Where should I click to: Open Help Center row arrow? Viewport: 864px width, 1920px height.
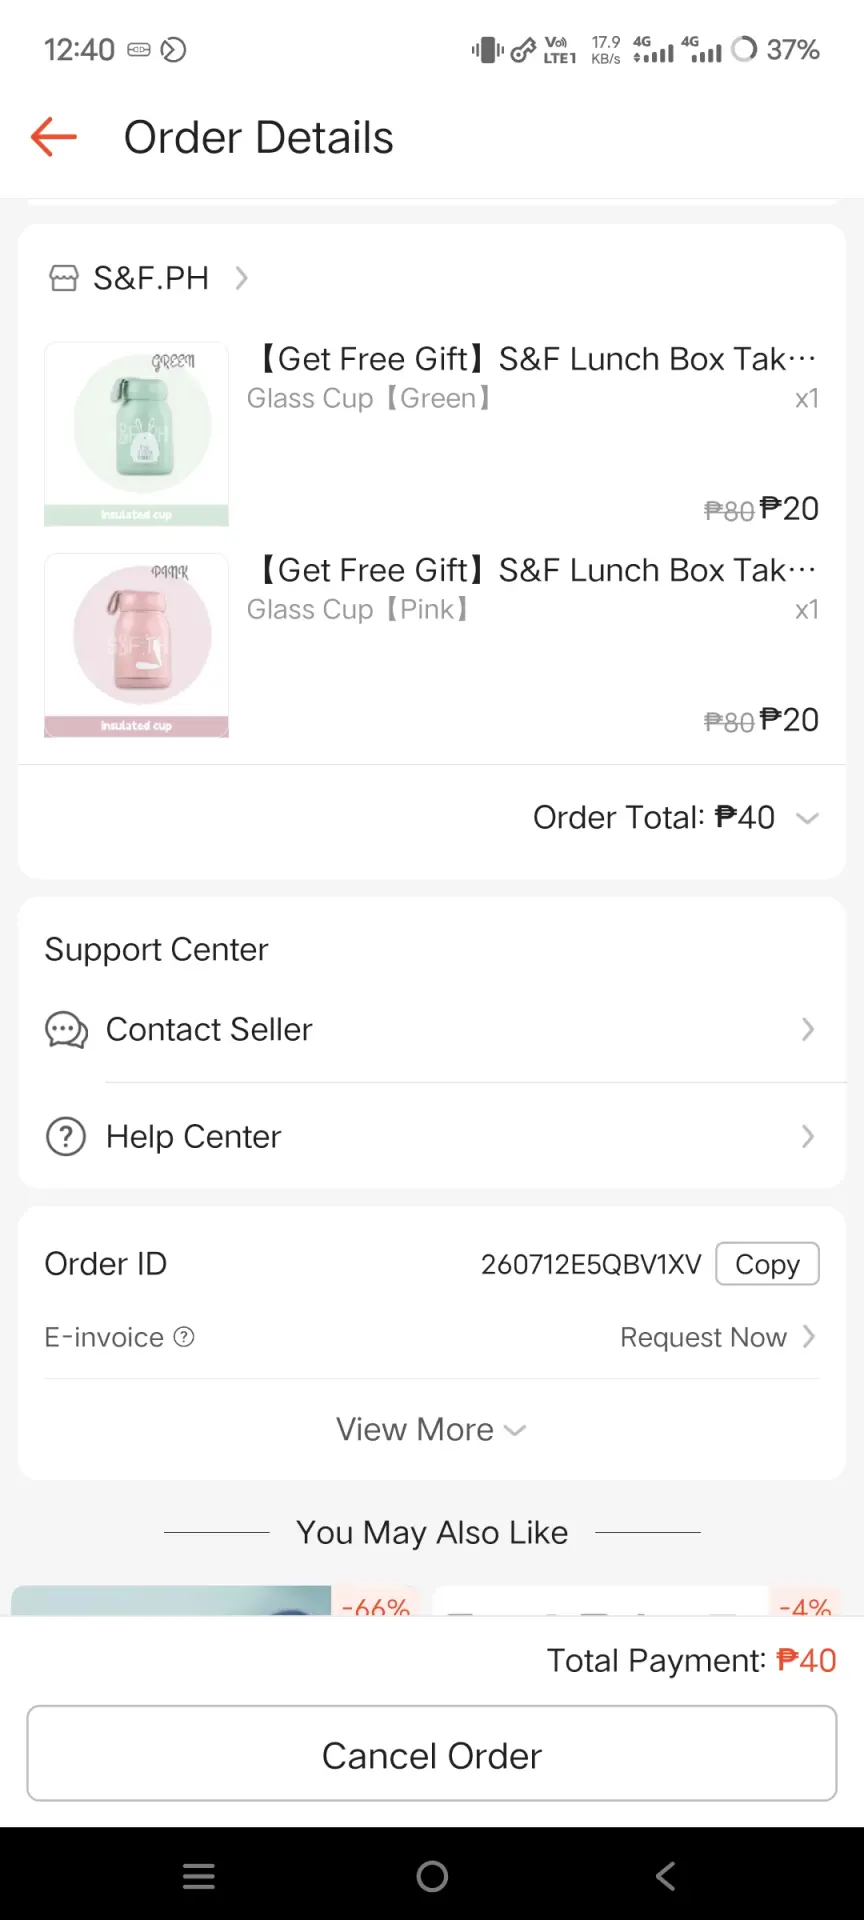pyautogui.click(x=808, y=1137)
